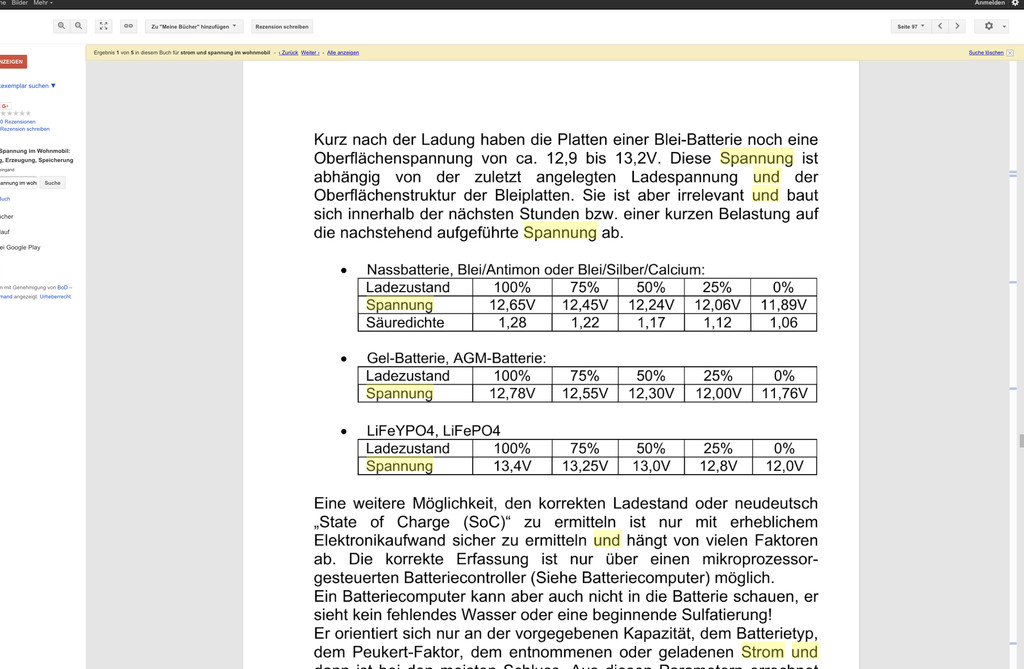Click the '11,89V' cell in the Nassbatterie table
Screen dimensions: 1024x669
(784, 305)
